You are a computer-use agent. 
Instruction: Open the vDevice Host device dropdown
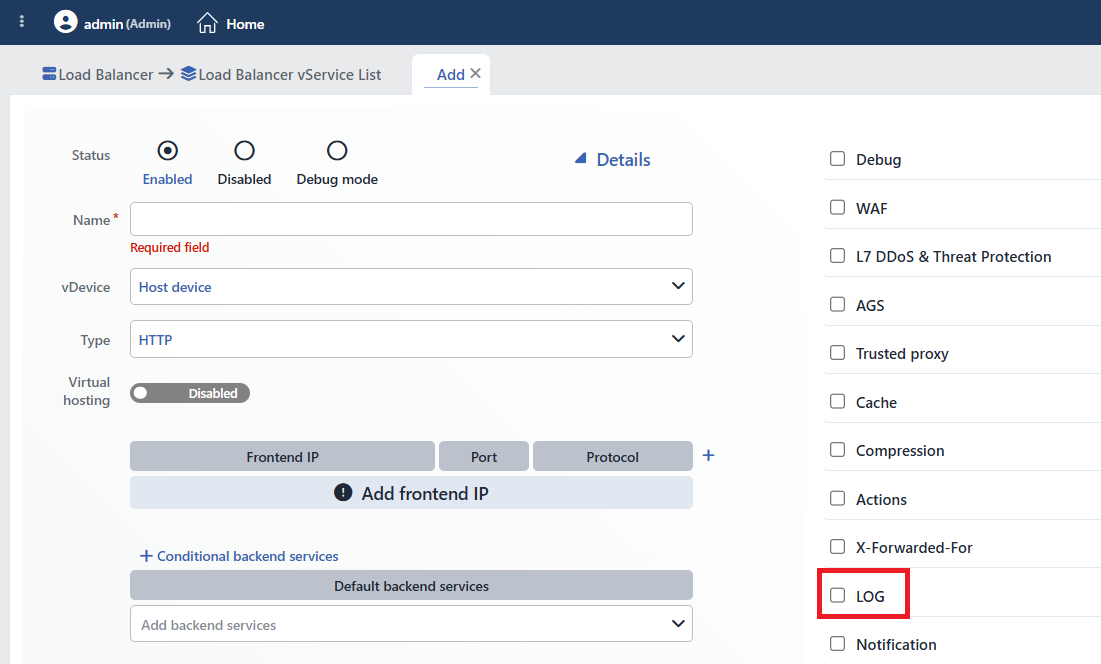click(x=411, y=286)
